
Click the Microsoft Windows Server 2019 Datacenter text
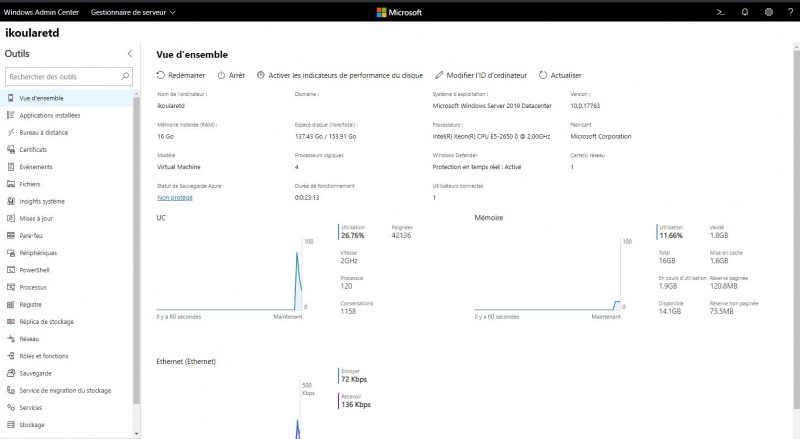coord(492,106)
